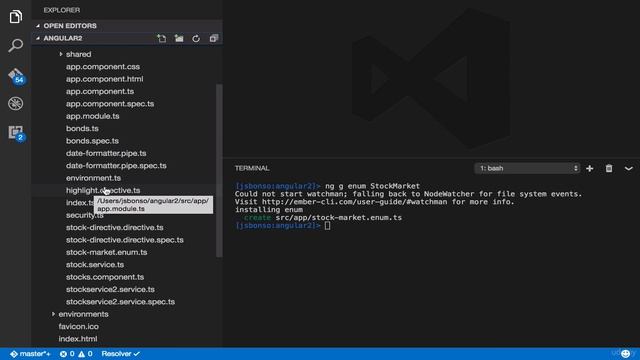Click the terminal prompt input line

coord(282,225)
